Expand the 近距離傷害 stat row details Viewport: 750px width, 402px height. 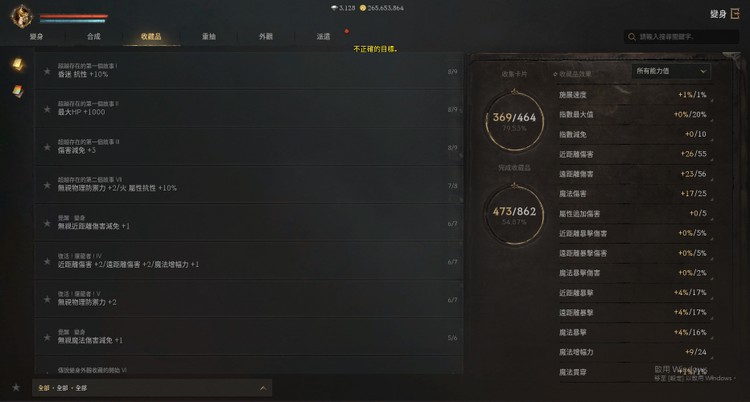pyautogui.click(x=635, y=154)
